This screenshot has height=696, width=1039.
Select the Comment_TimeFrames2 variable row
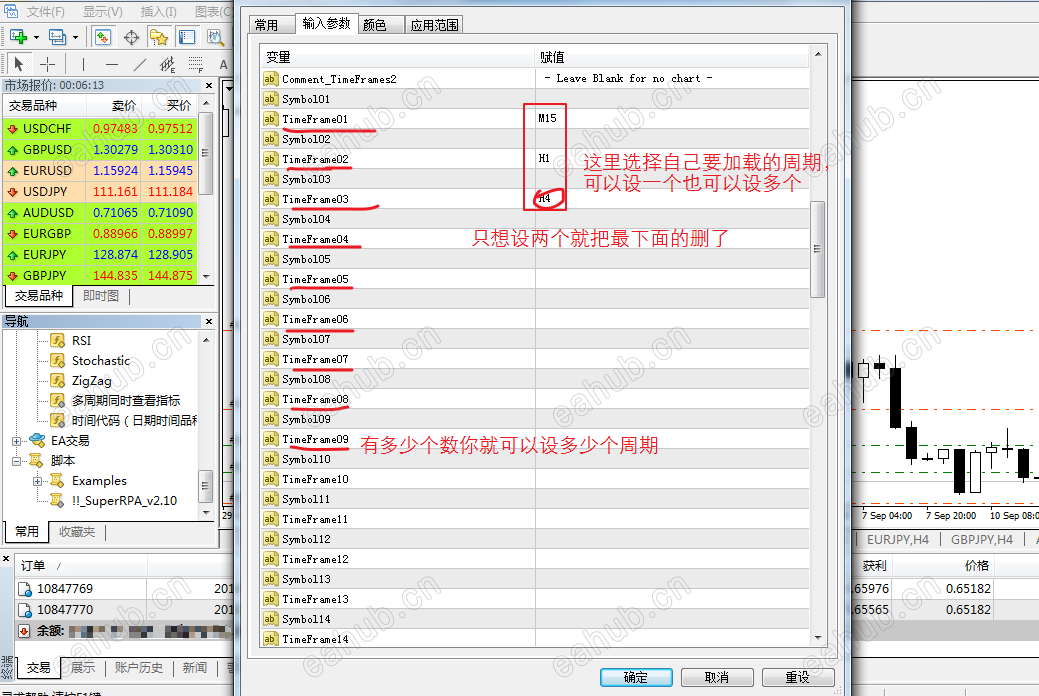click(x=534, y=79)
